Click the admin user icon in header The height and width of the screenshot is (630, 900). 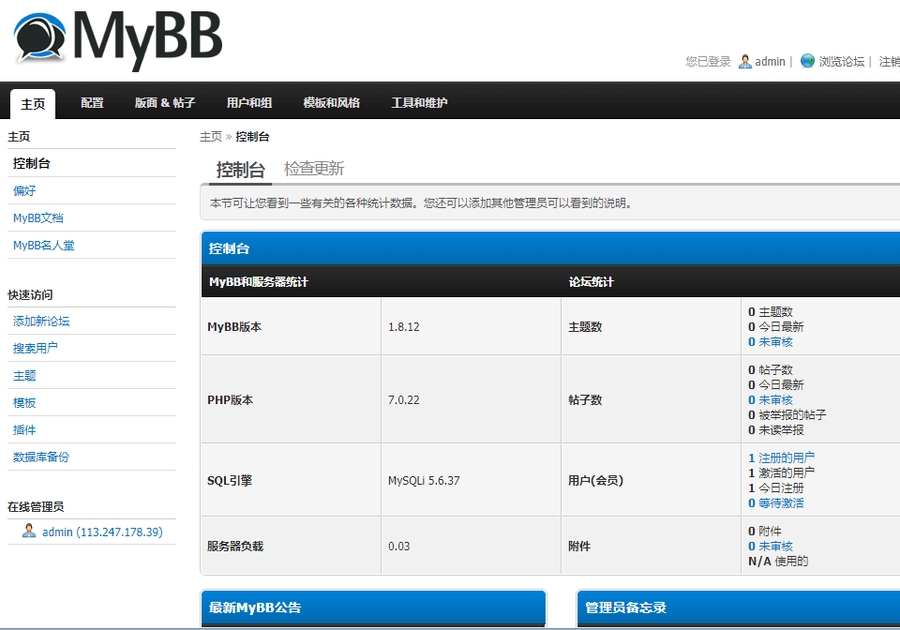(x=745, y=61)
